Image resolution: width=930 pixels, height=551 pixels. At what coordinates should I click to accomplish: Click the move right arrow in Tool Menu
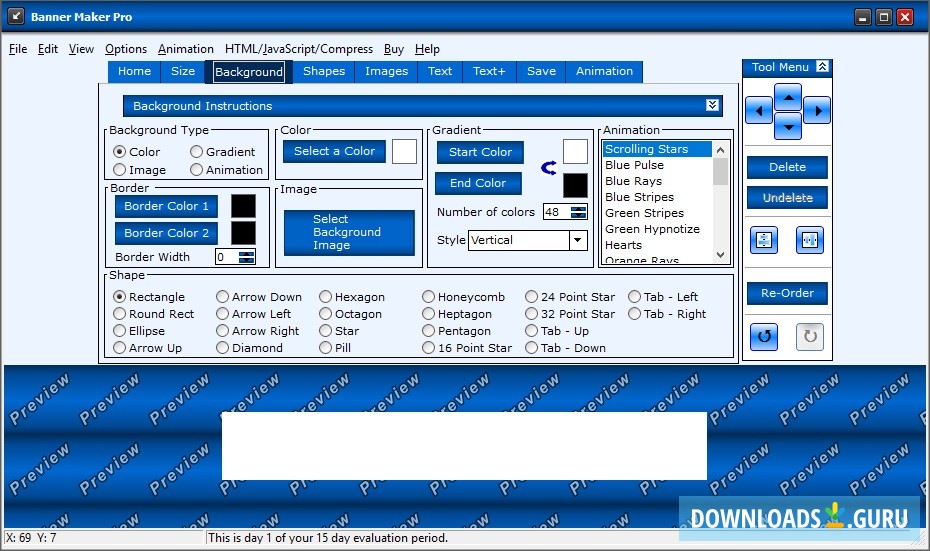[x=817, y=110]
